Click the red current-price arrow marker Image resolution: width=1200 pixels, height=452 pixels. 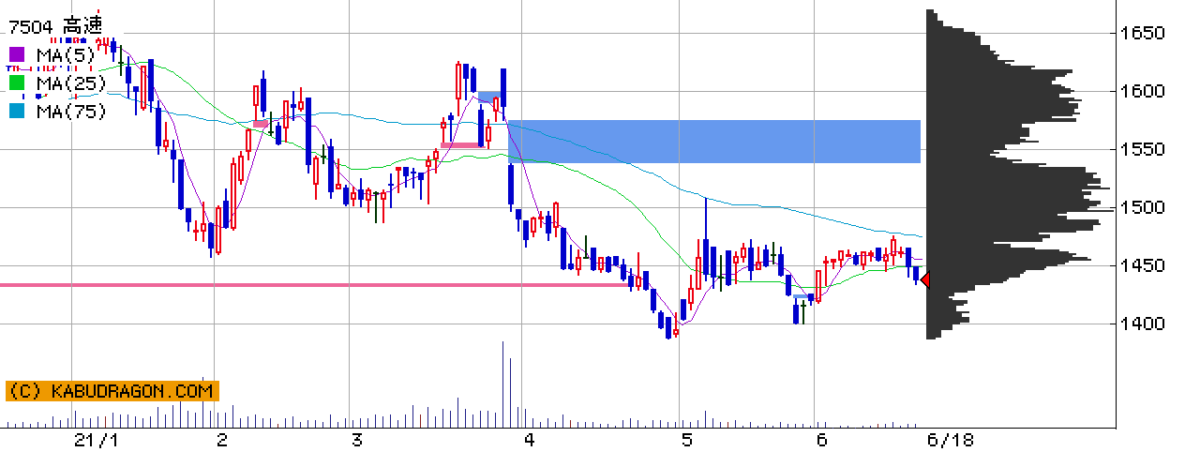925,280
